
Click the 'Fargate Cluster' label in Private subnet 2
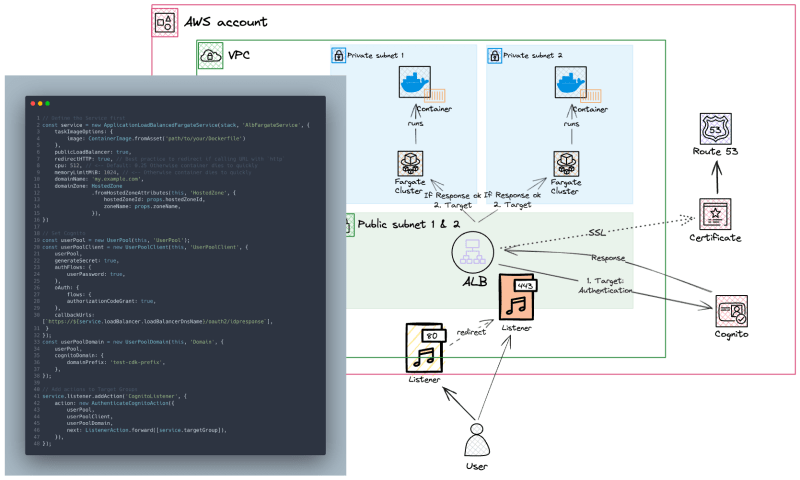[x=565, y=186]
